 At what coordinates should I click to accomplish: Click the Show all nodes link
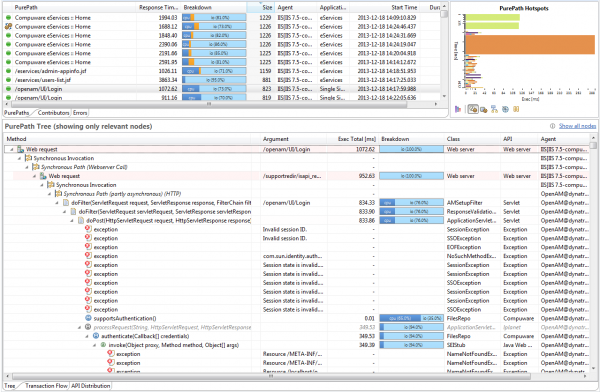[x=577, y=126]
